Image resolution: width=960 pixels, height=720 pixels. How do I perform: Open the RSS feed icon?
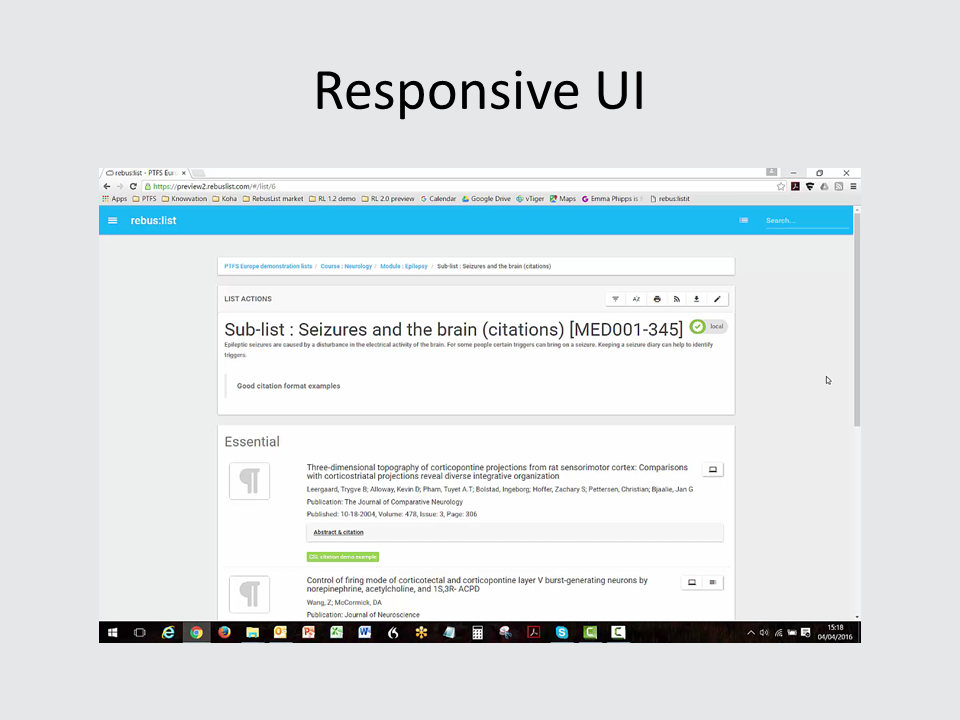[x=677, y=299]
